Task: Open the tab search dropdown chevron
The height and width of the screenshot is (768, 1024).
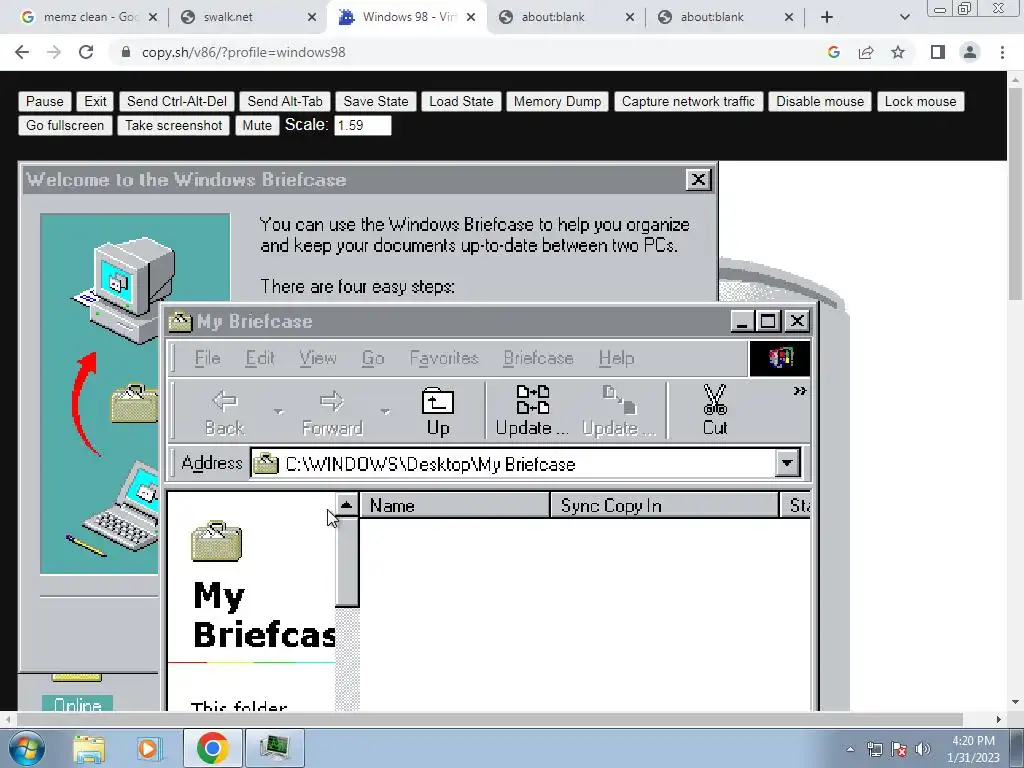Action: (x=904, y=17)
